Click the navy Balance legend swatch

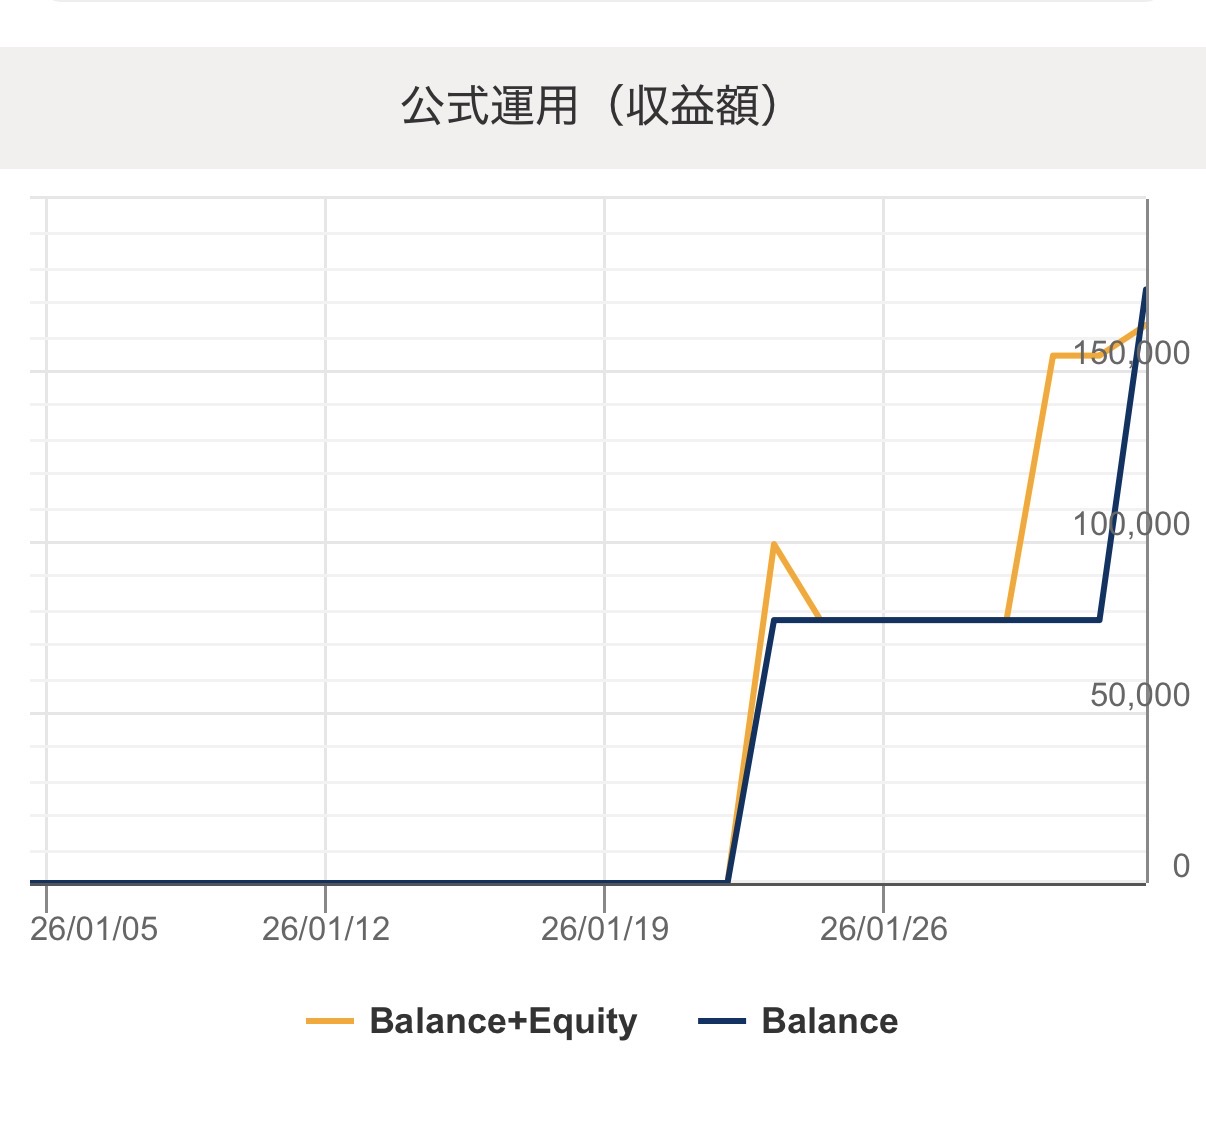click(722, 1021)
